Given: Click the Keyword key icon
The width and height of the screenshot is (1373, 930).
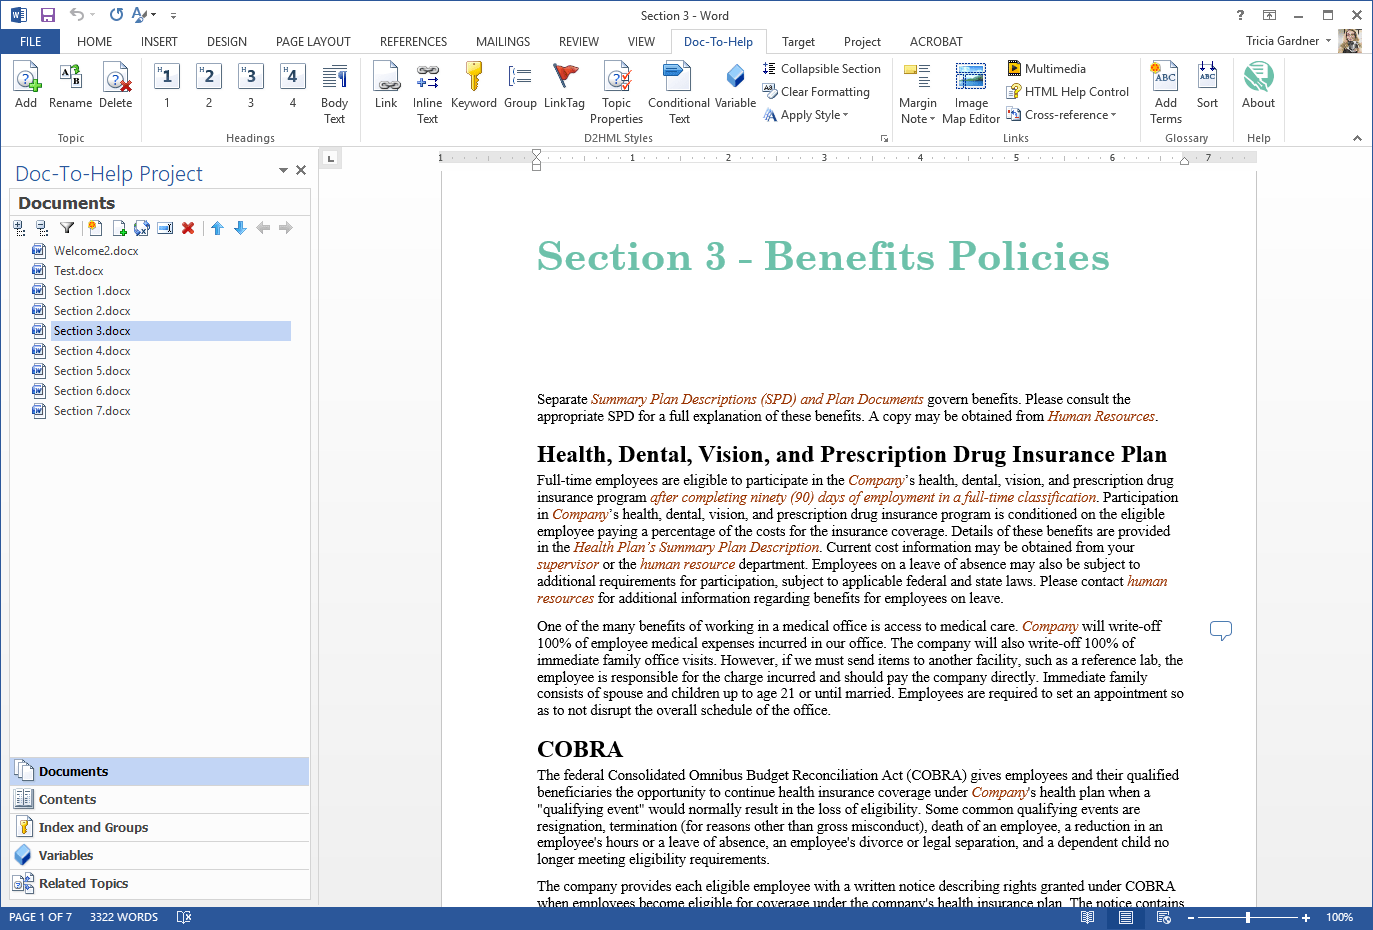Looking at the screenshot, I should click(x=474, y=86).
